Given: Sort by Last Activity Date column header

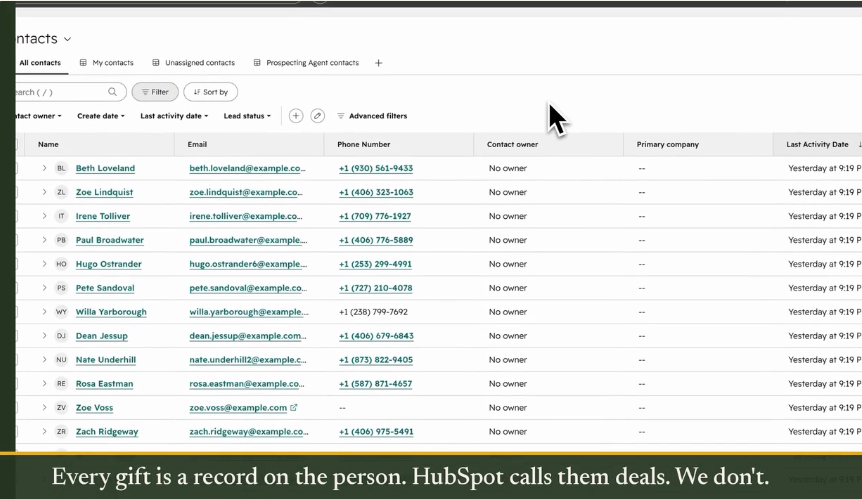Looking at the screenshot, I should [x=817, y=145].
